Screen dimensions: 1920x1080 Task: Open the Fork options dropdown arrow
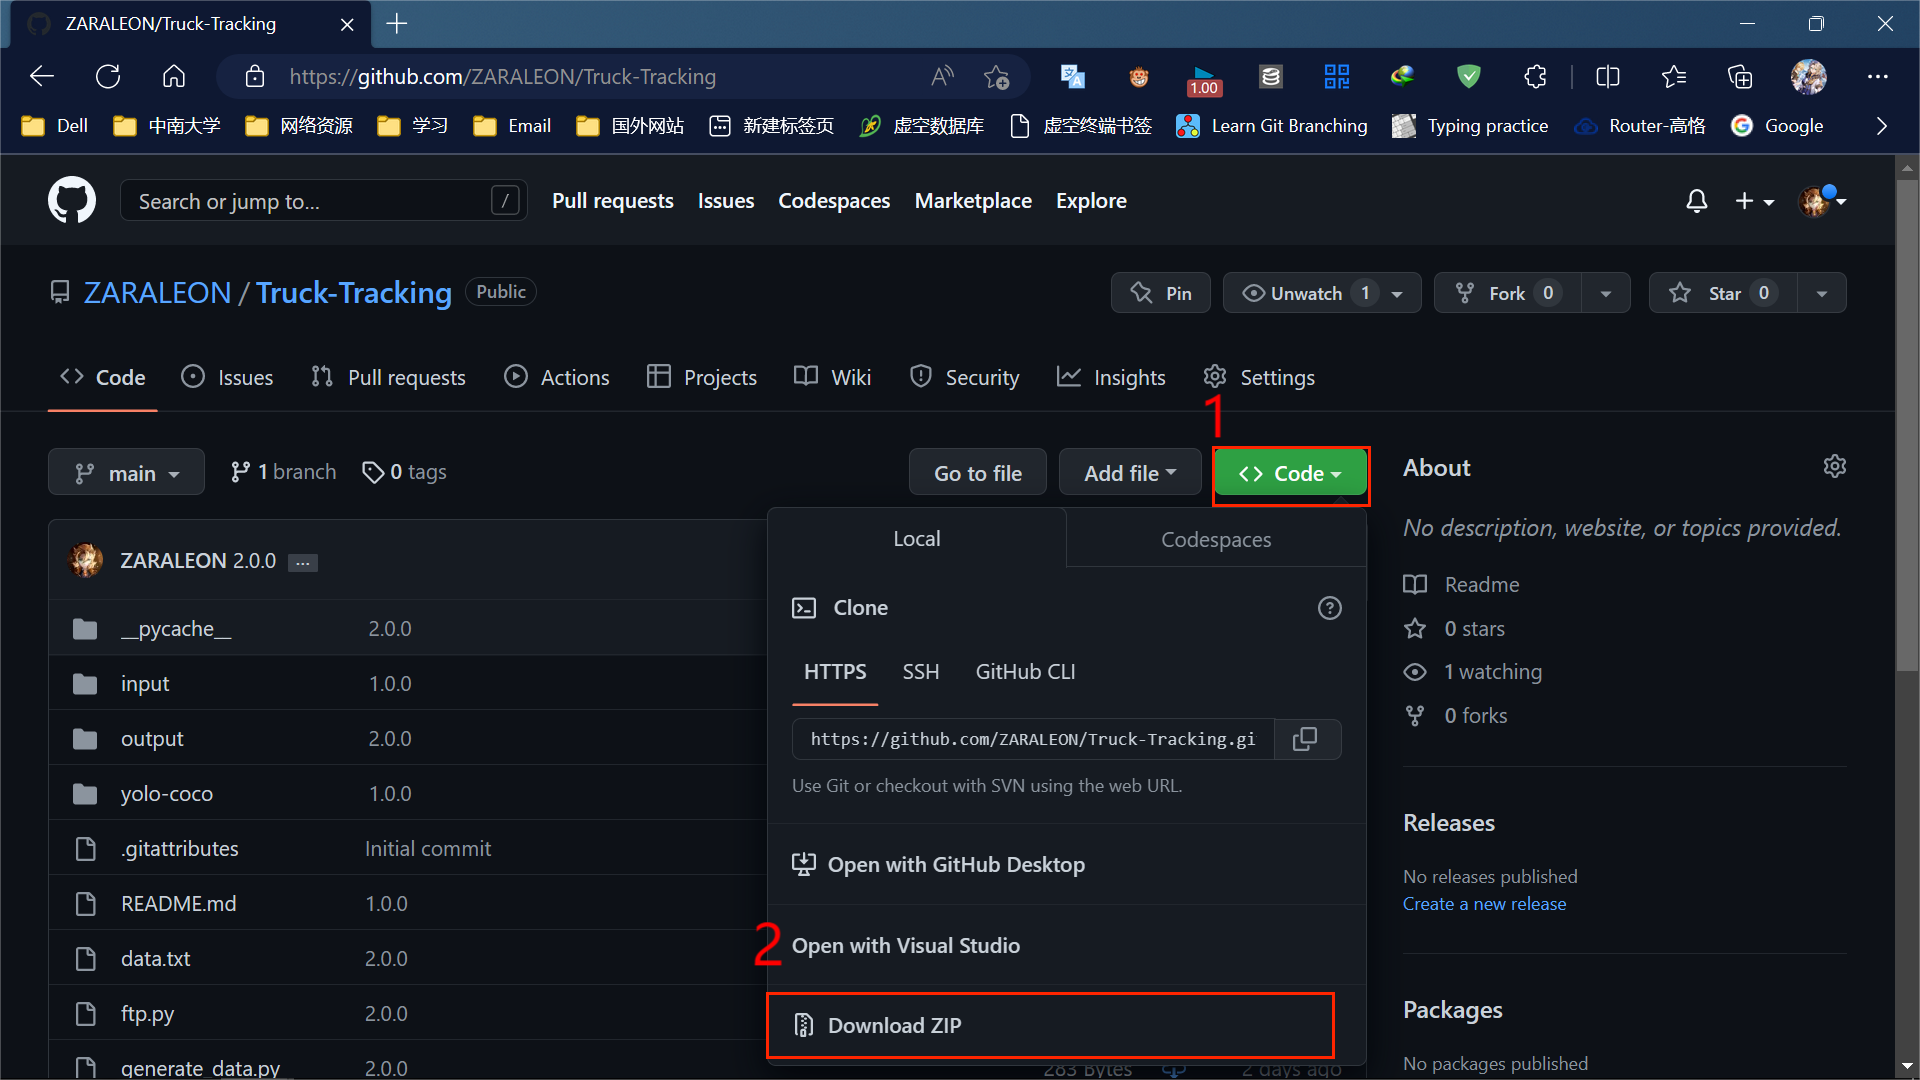point(1605,293)
